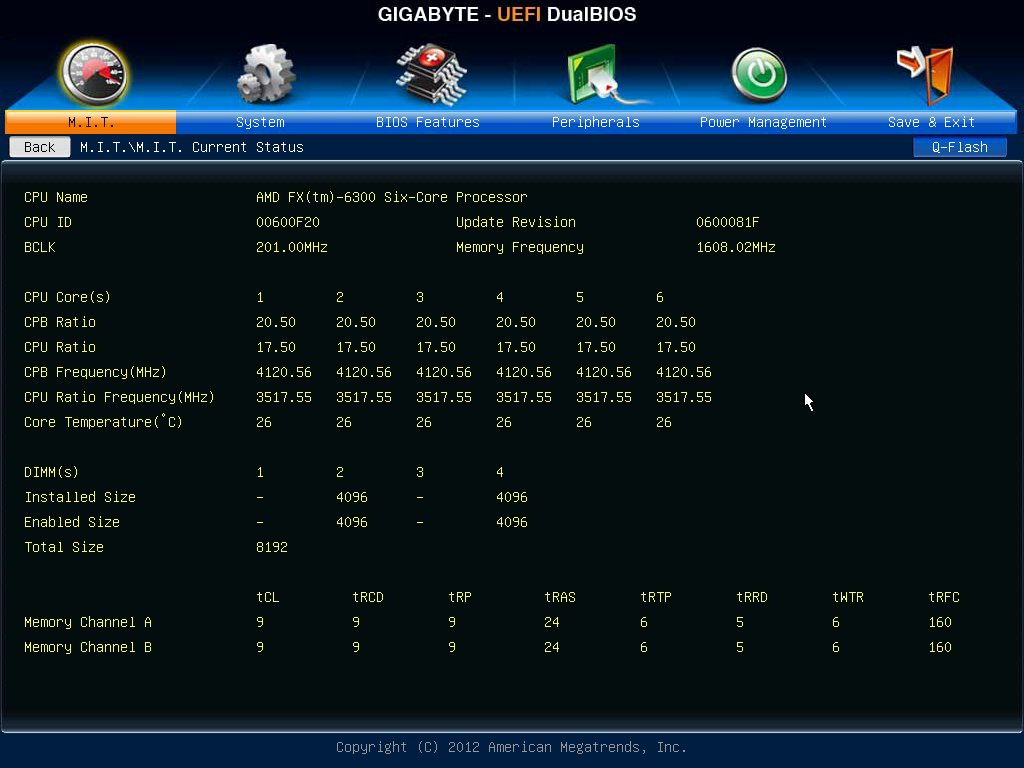Click the BIOS Features chip icon
The width and height of the screenshot is (1024, 768).
coord(431,74)
